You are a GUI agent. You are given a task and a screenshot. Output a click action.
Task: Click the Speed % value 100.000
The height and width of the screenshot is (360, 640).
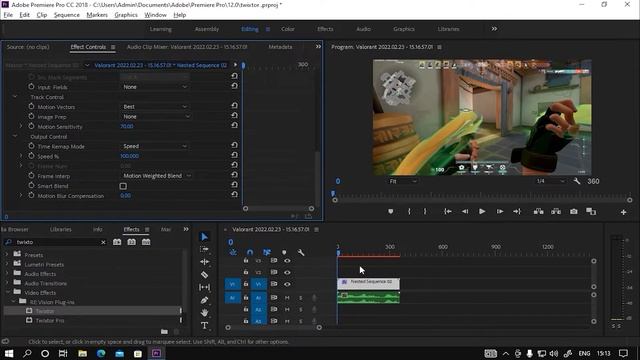click(129, 156)
